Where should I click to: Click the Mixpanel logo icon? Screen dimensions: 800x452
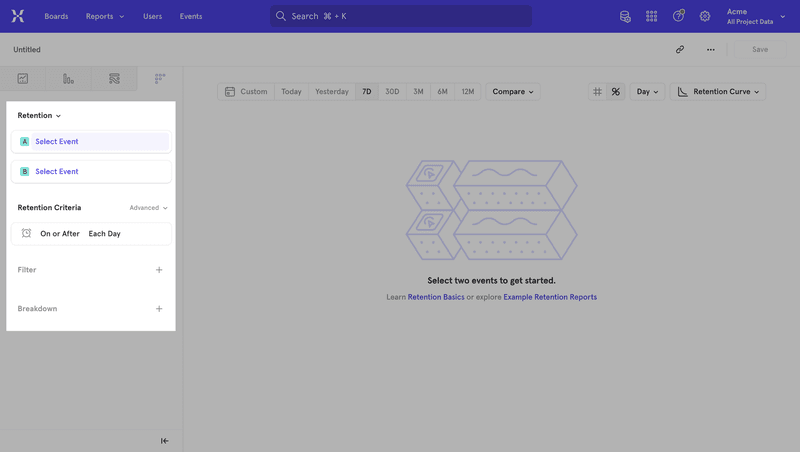pos(18,16)
